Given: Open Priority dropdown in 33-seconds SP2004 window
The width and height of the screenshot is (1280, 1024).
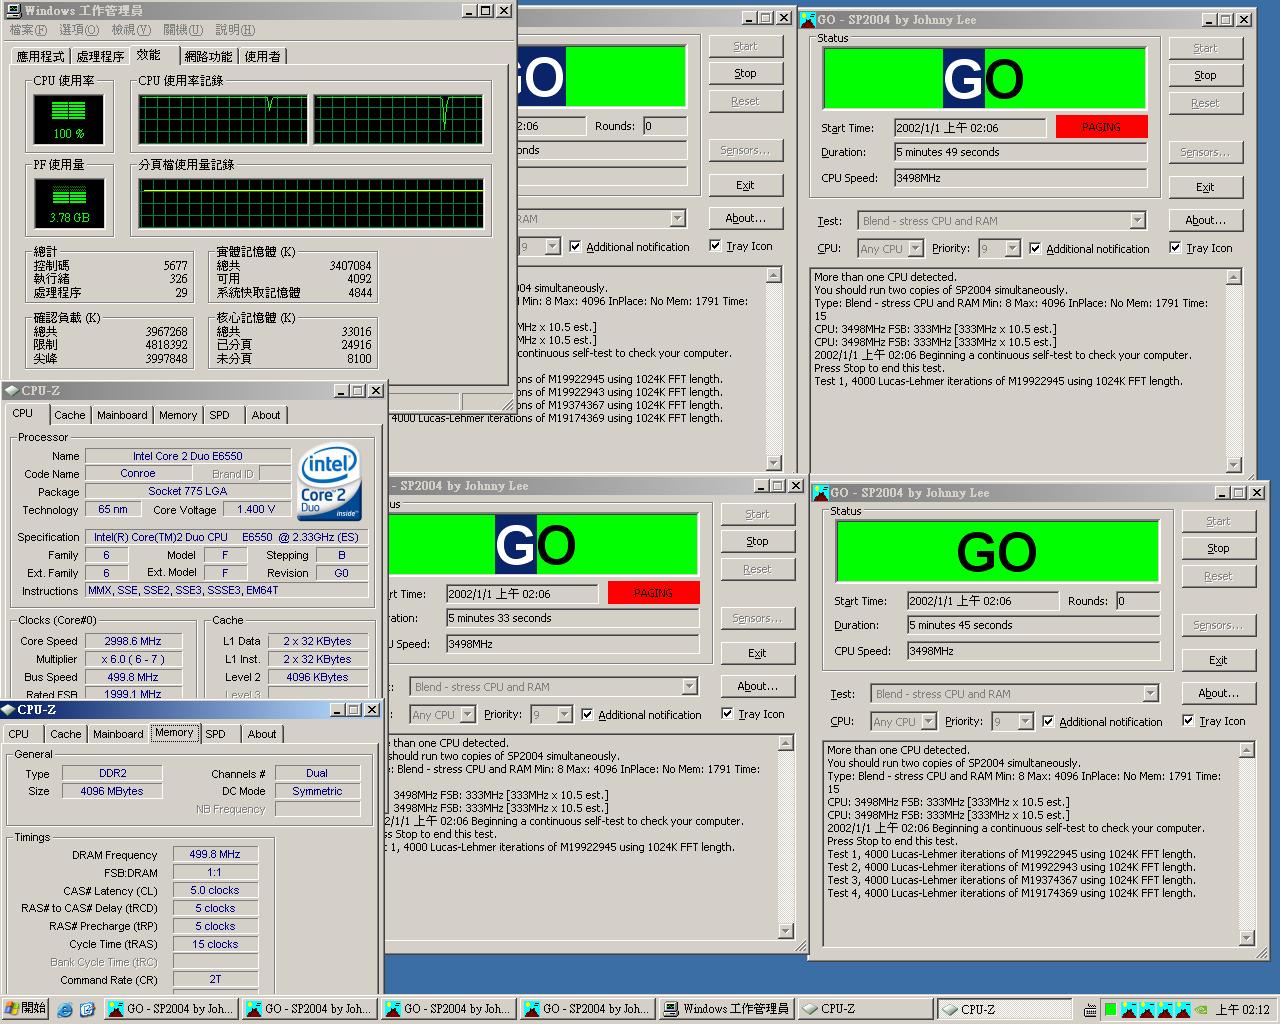Looking at the screenshot, I should [564, 715].
